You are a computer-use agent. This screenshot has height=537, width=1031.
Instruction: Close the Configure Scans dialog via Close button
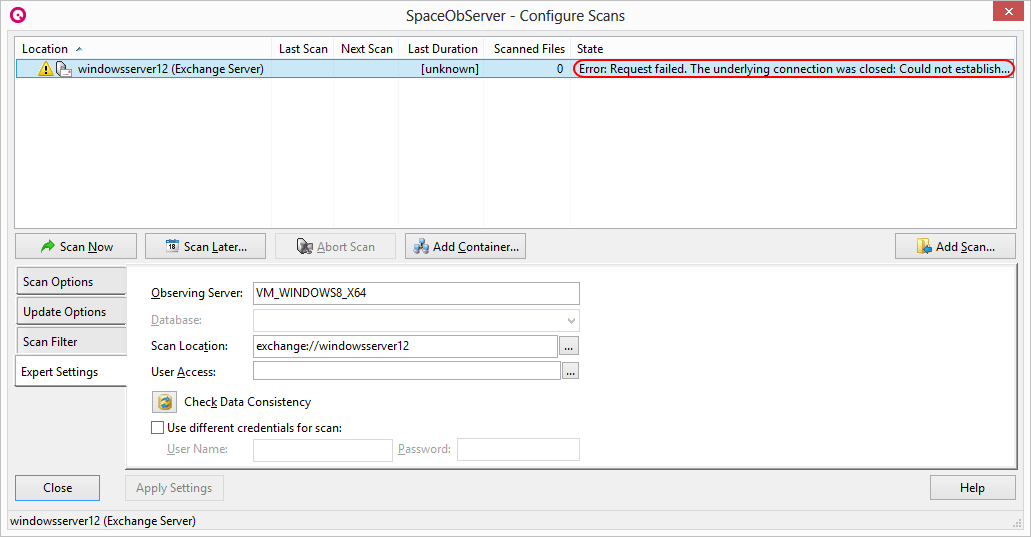point(57,488)
